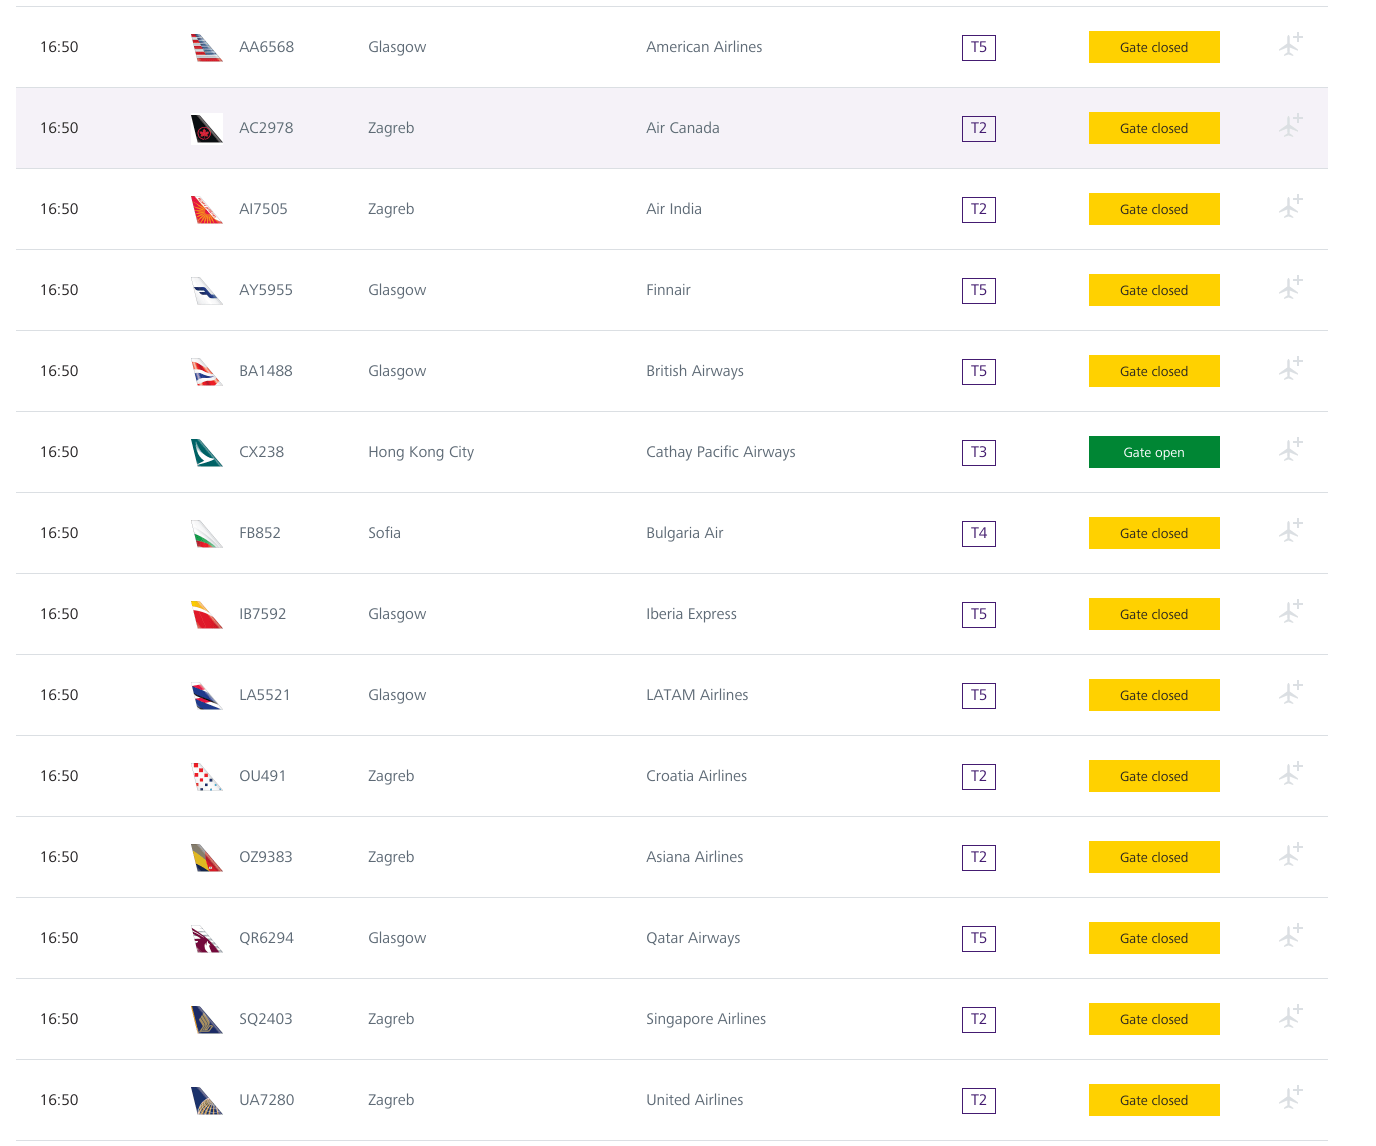Click the American Airlines tail logo
This screenshot has height=1146, width=1376.
[x=206, y=47]
